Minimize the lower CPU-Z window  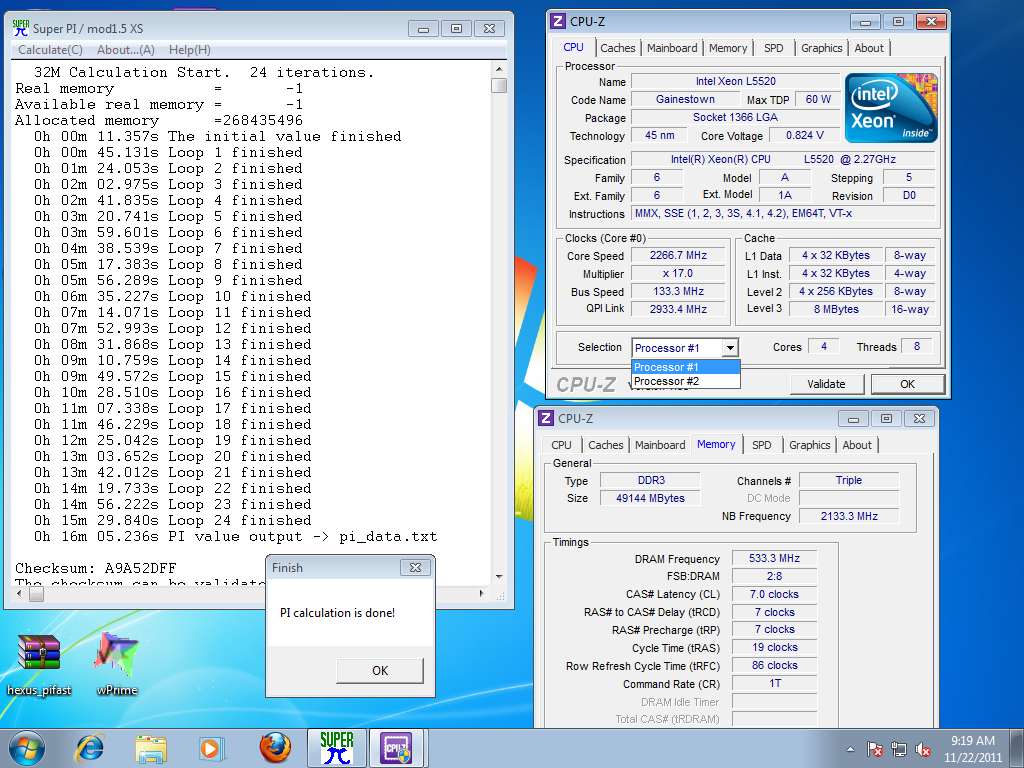[853, 419]
